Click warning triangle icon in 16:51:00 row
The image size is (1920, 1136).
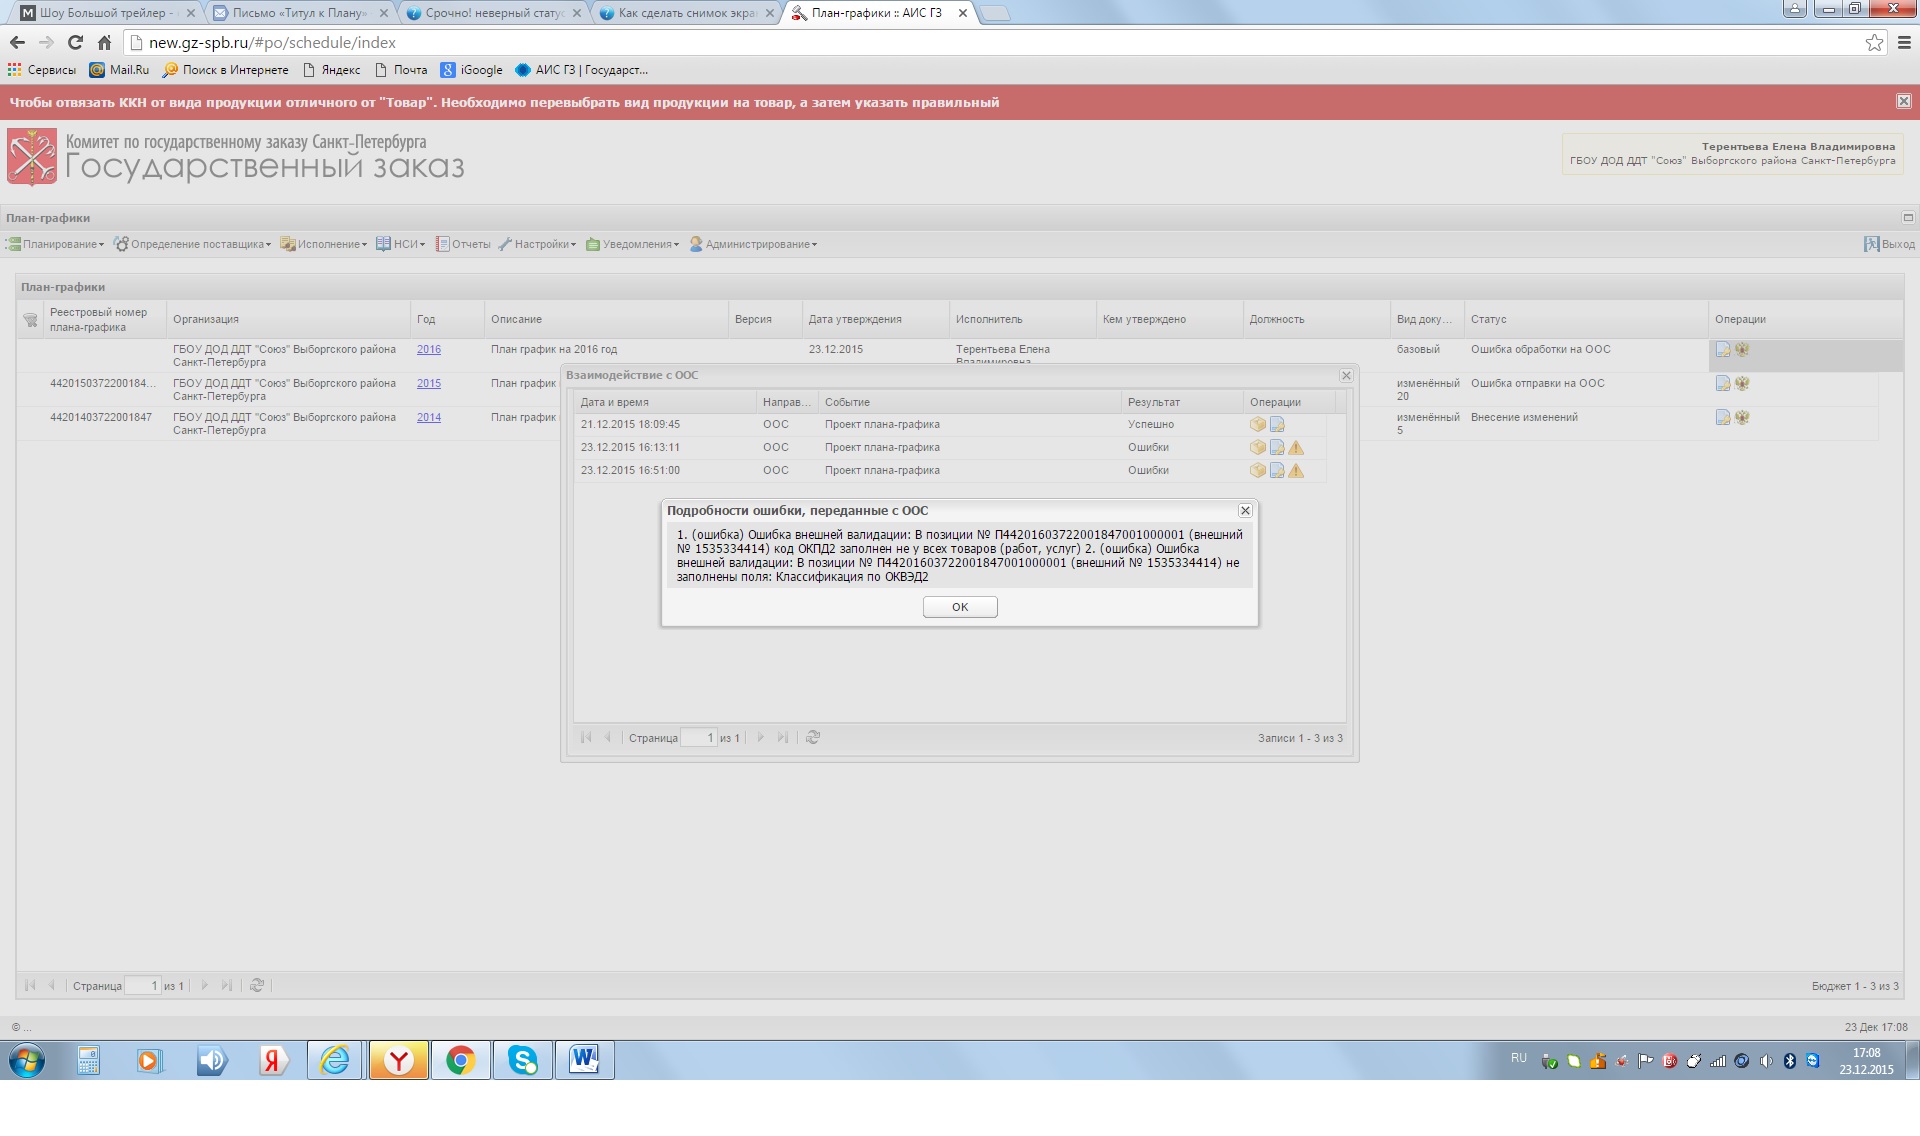click(x=1296, y=471)
